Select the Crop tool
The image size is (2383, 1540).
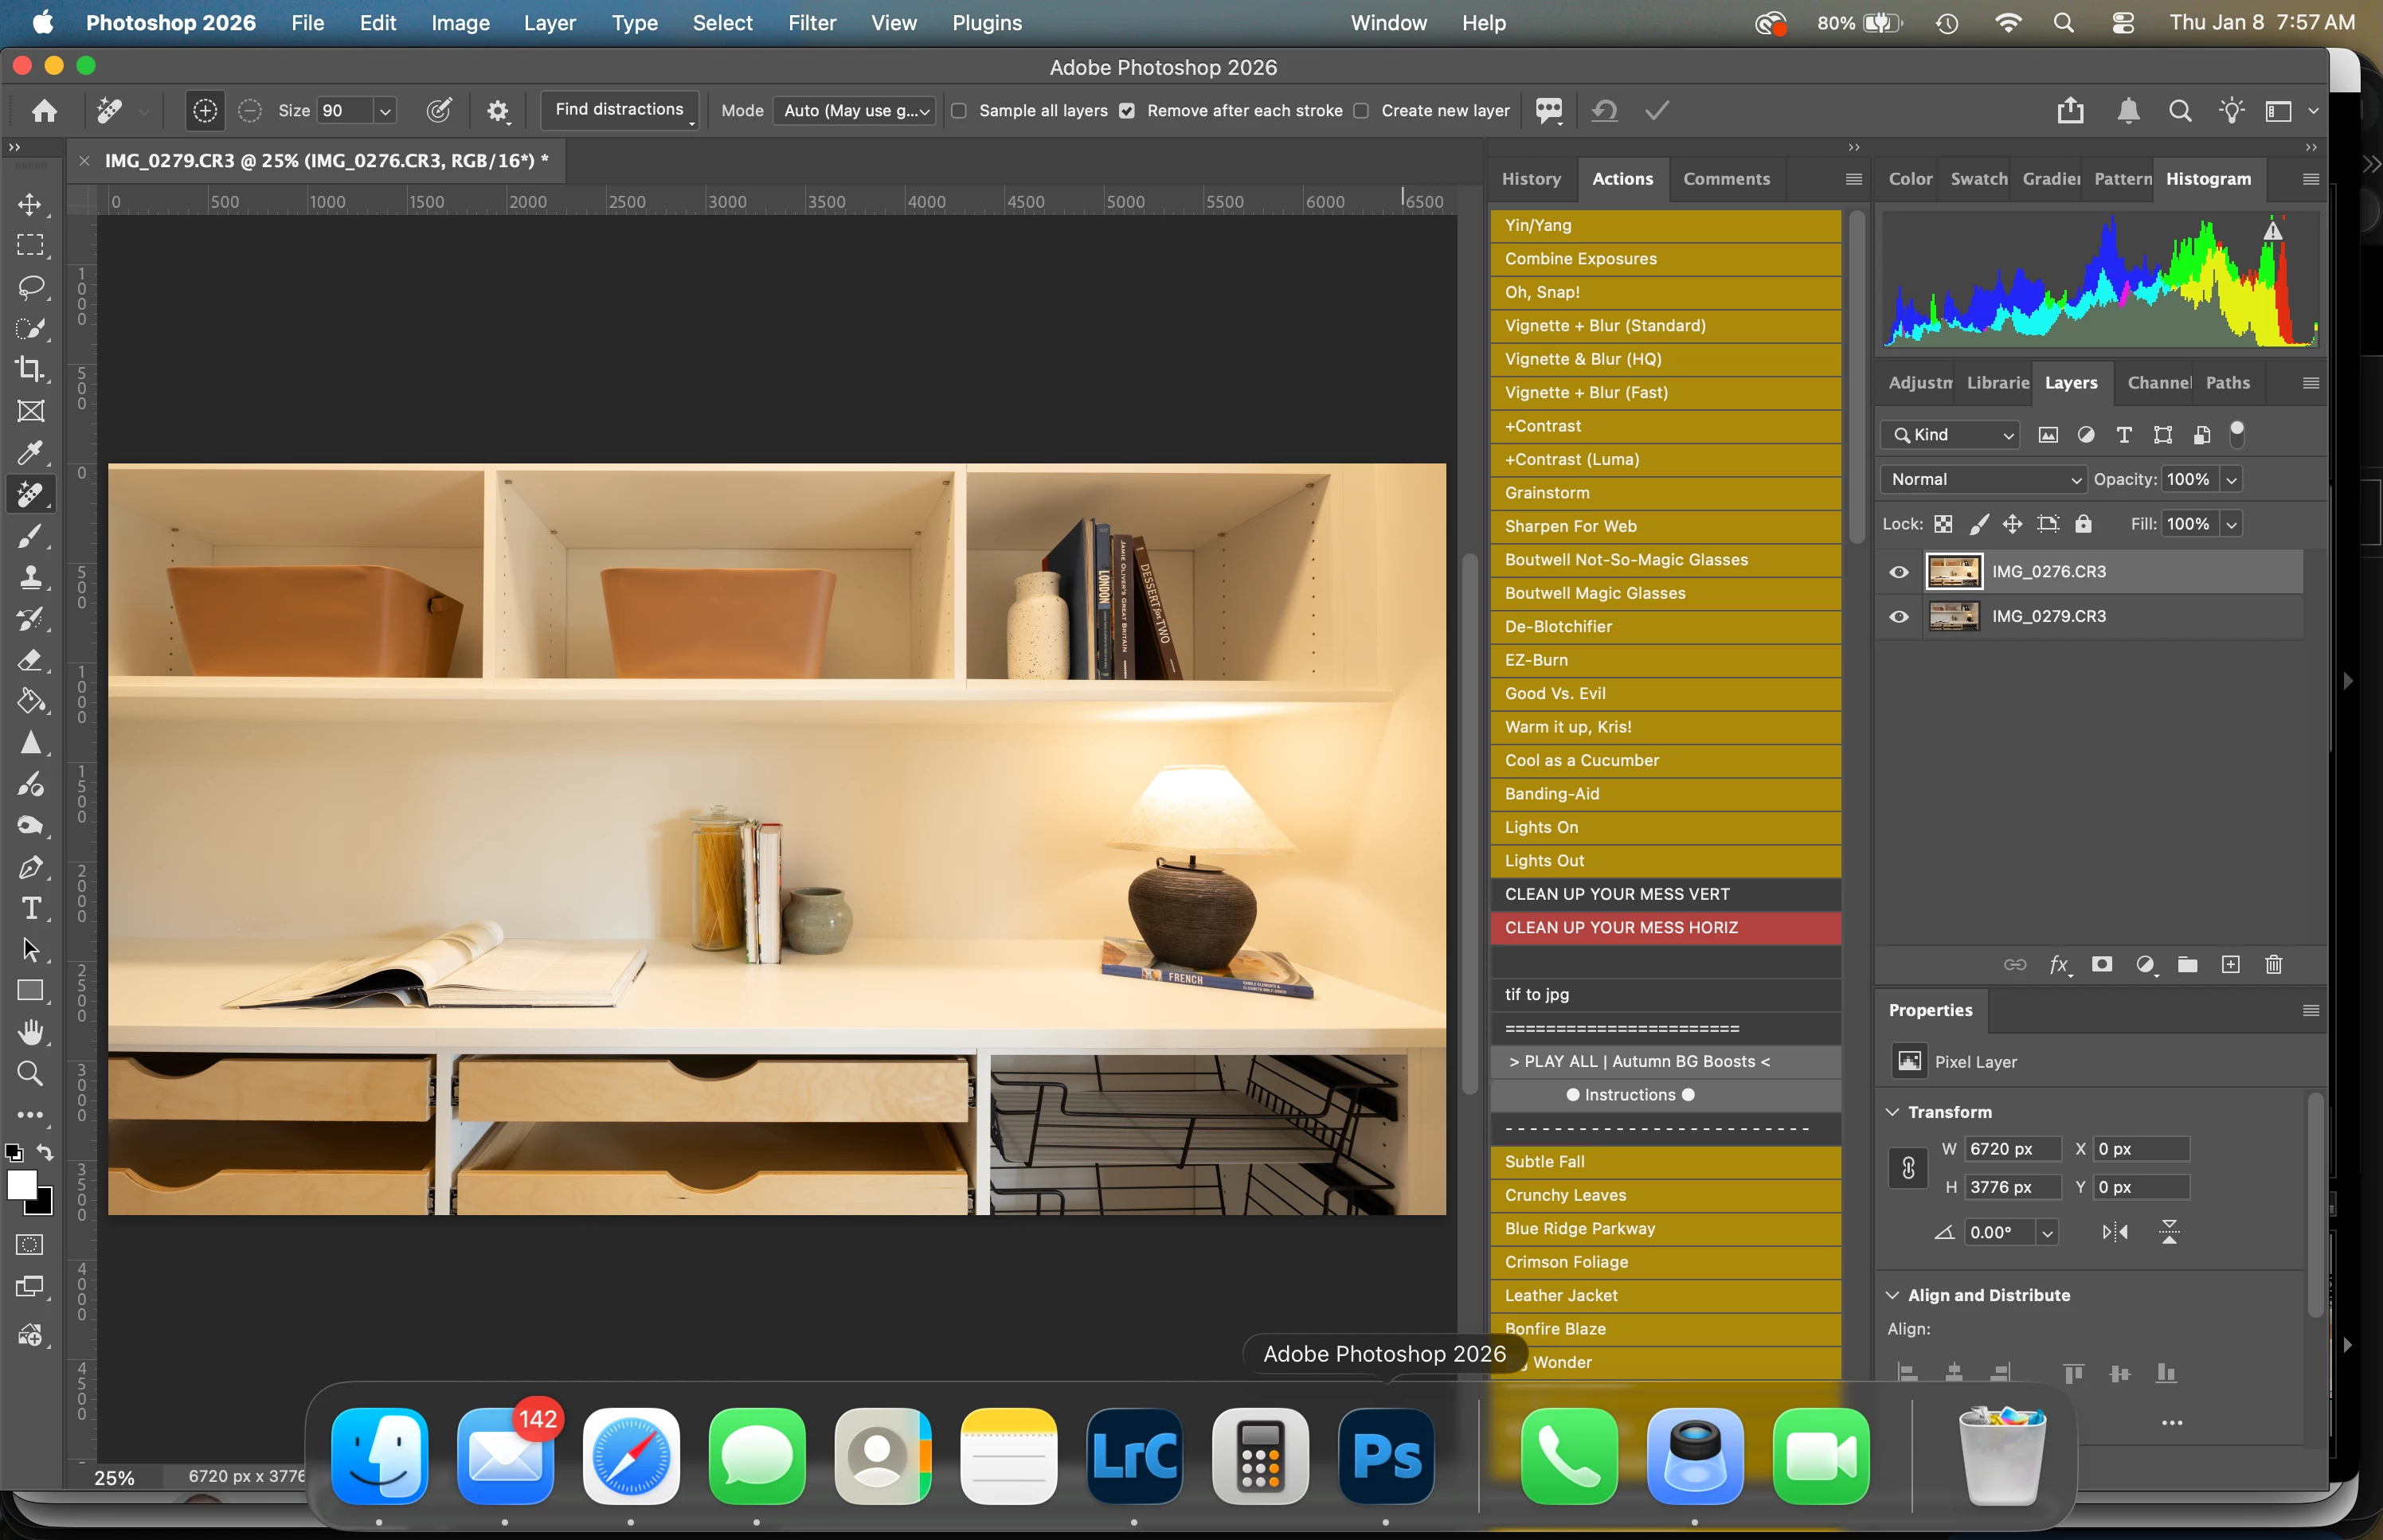pos(30,369)
